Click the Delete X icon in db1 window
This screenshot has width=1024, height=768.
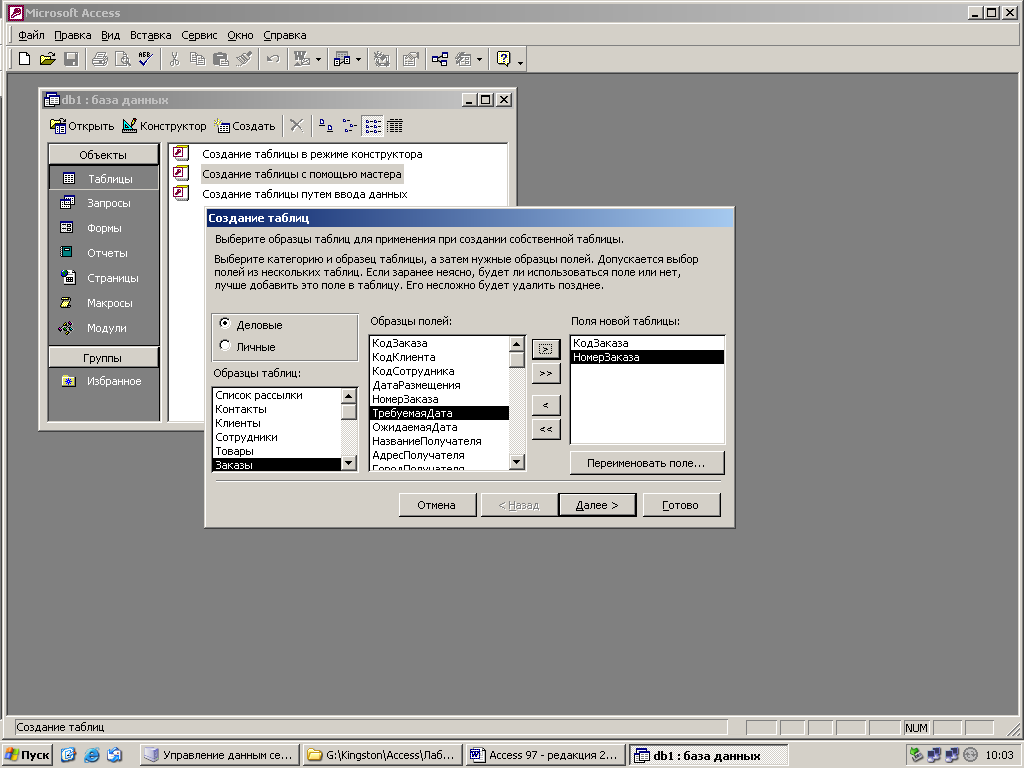coord(296,125)
